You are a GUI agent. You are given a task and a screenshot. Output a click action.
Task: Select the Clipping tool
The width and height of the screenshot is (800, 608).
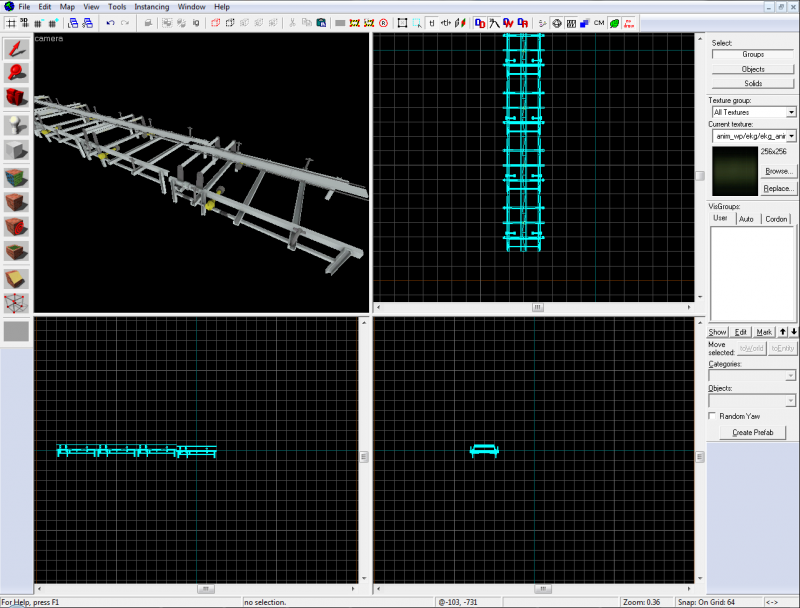point(15,278)
